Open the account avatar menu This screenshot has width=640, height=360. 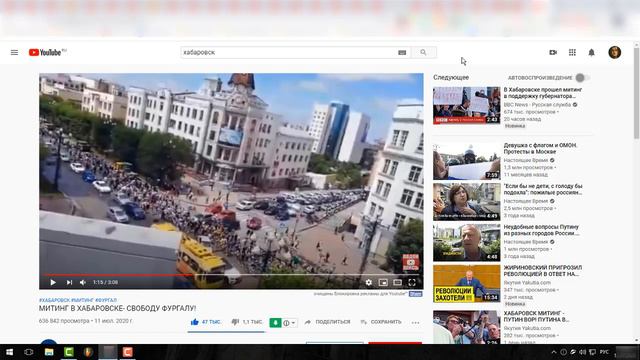[615, 52]
